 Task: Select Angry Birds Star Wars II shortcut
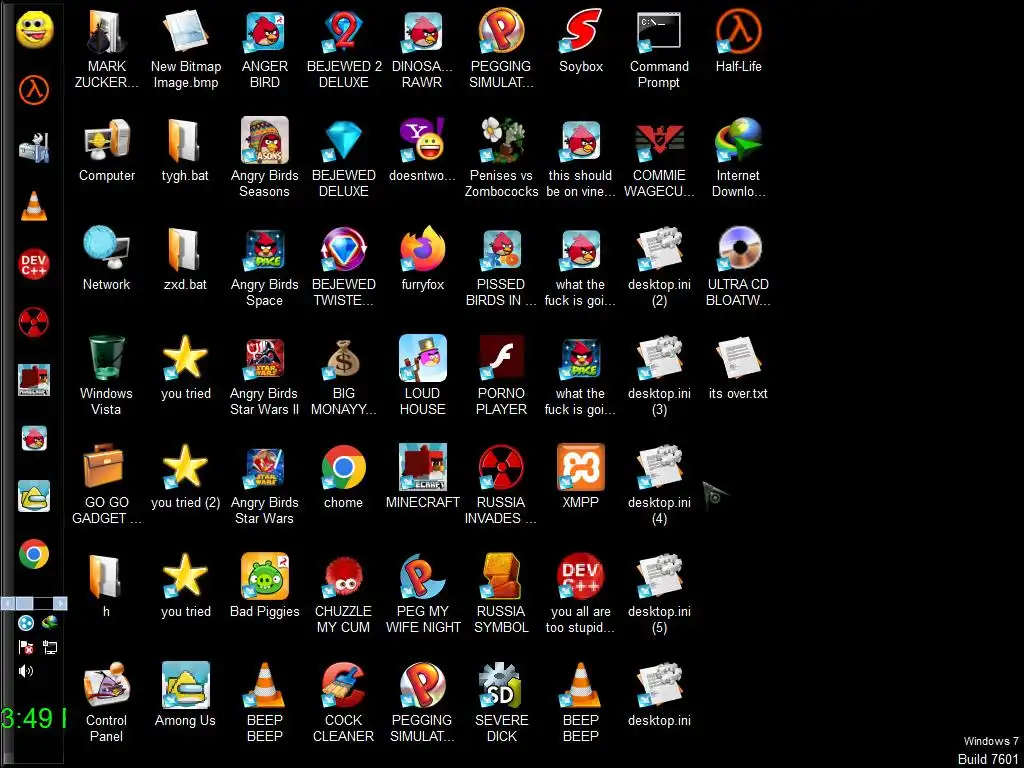(x=264, y=376)
